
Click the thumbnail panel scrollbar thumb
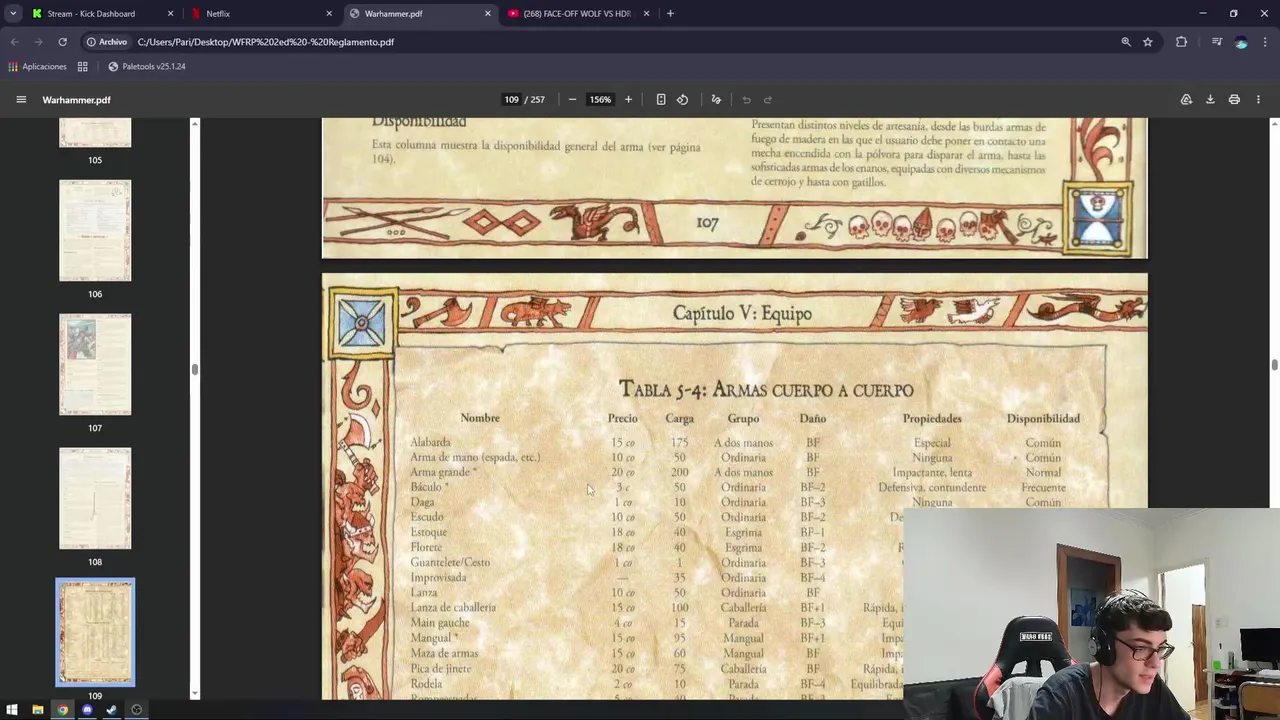pos(195,369)
